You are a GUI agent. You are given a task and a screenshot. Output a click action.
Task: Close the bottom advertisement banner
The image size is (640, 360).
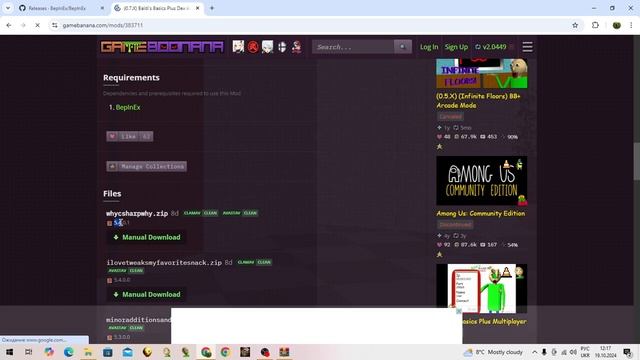(x=459, y=311)
